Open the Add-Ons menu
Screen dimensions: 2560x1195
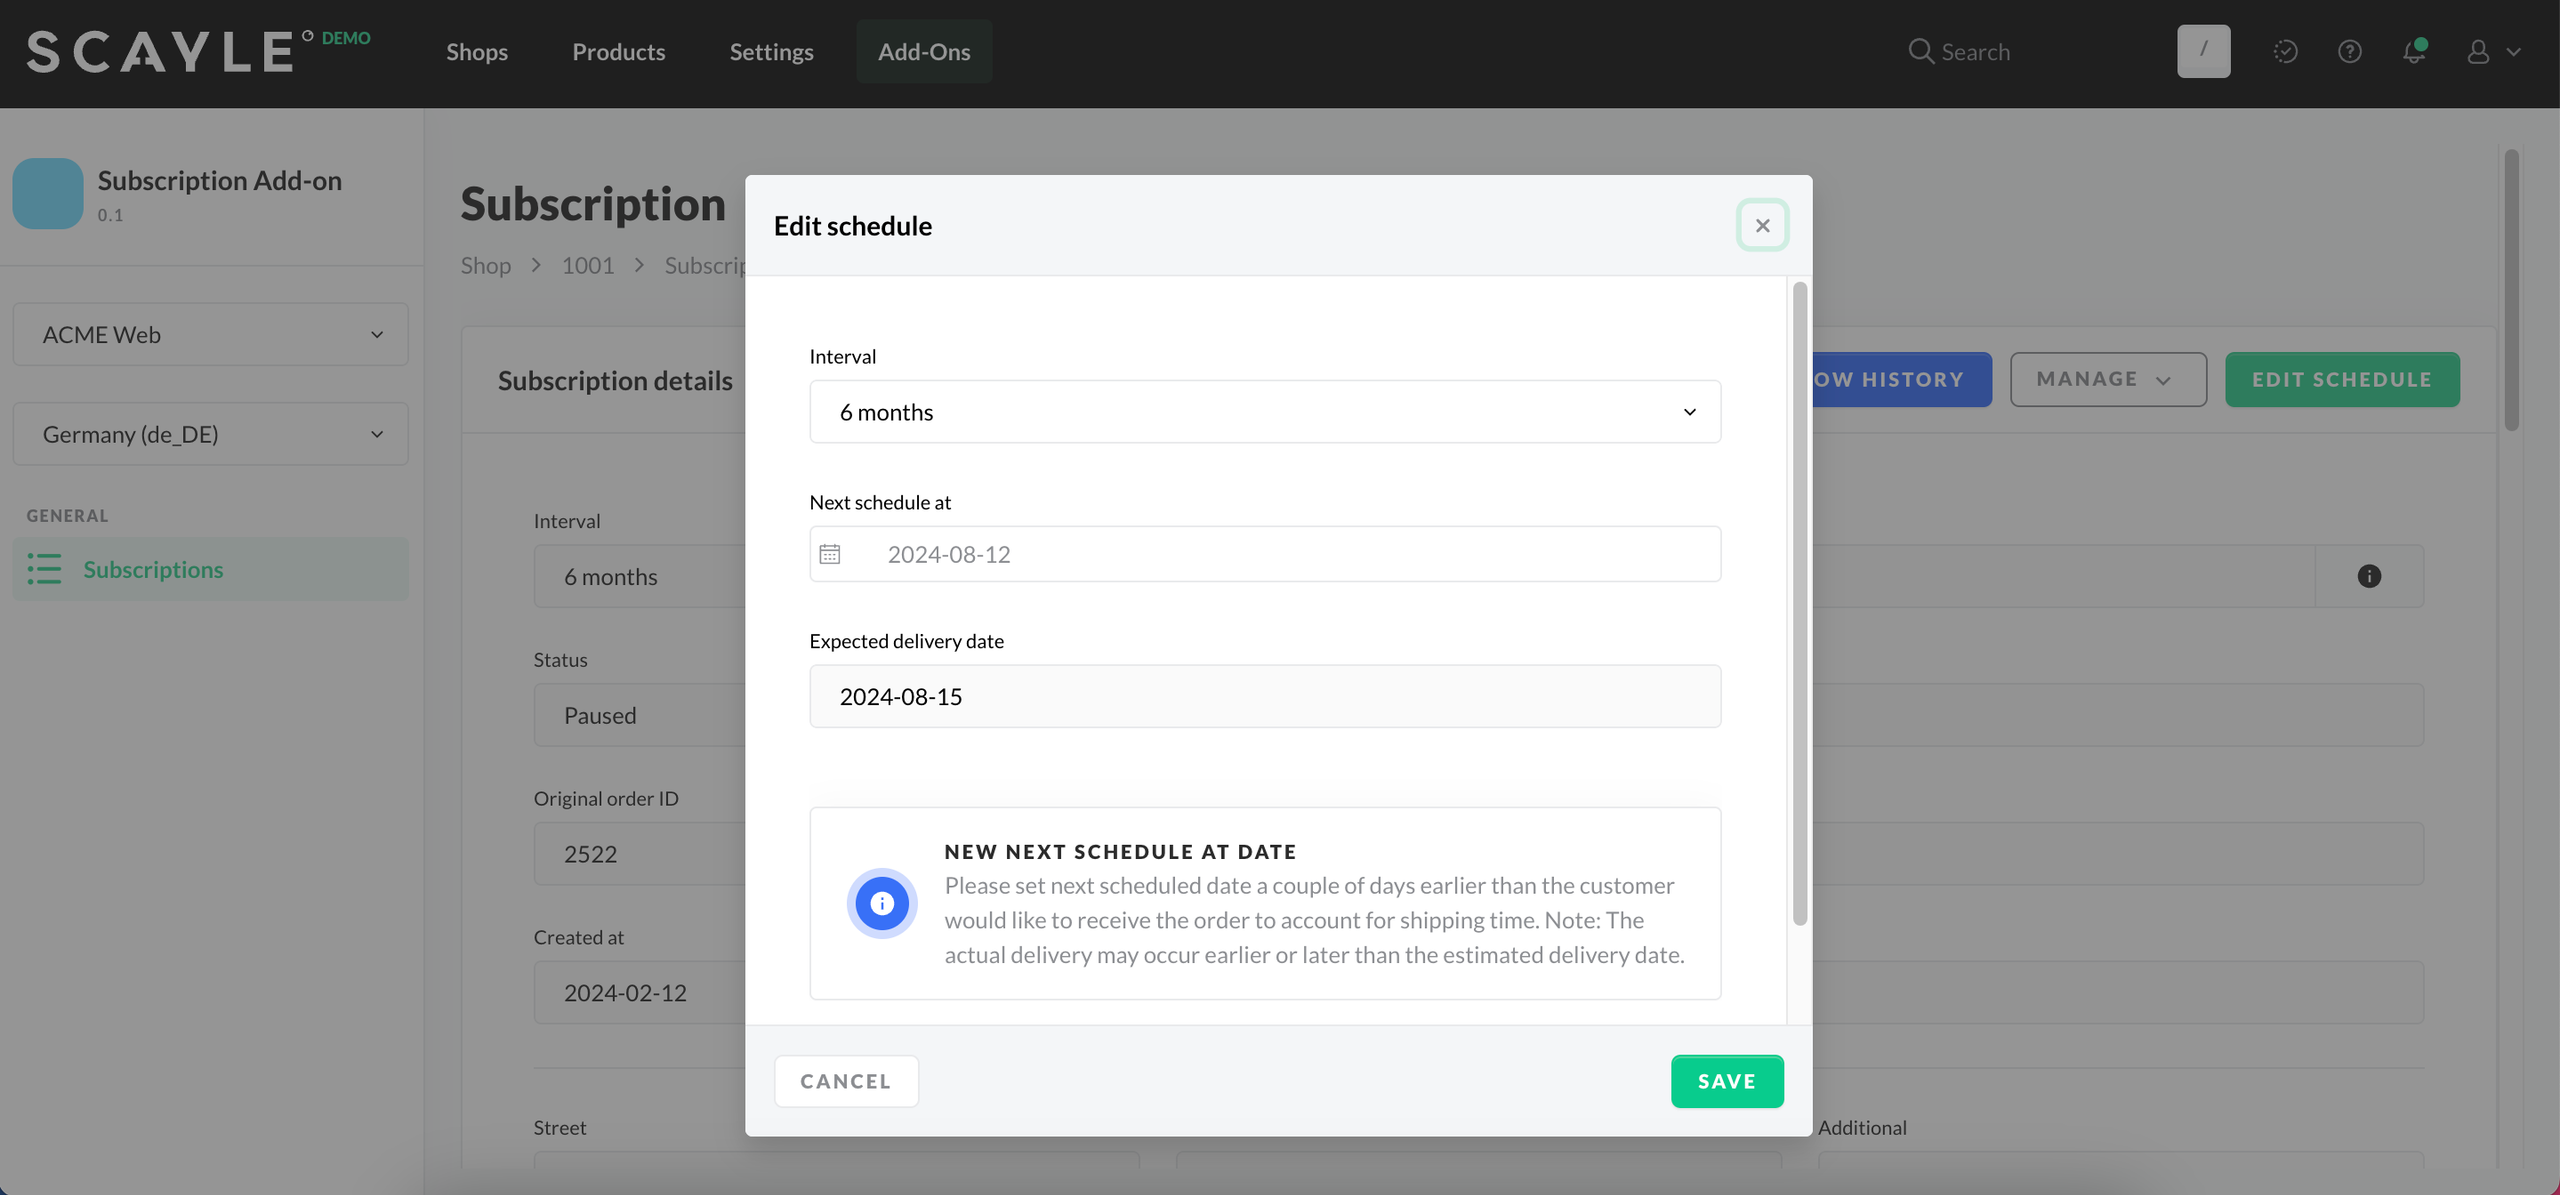[x=923, y=52]
